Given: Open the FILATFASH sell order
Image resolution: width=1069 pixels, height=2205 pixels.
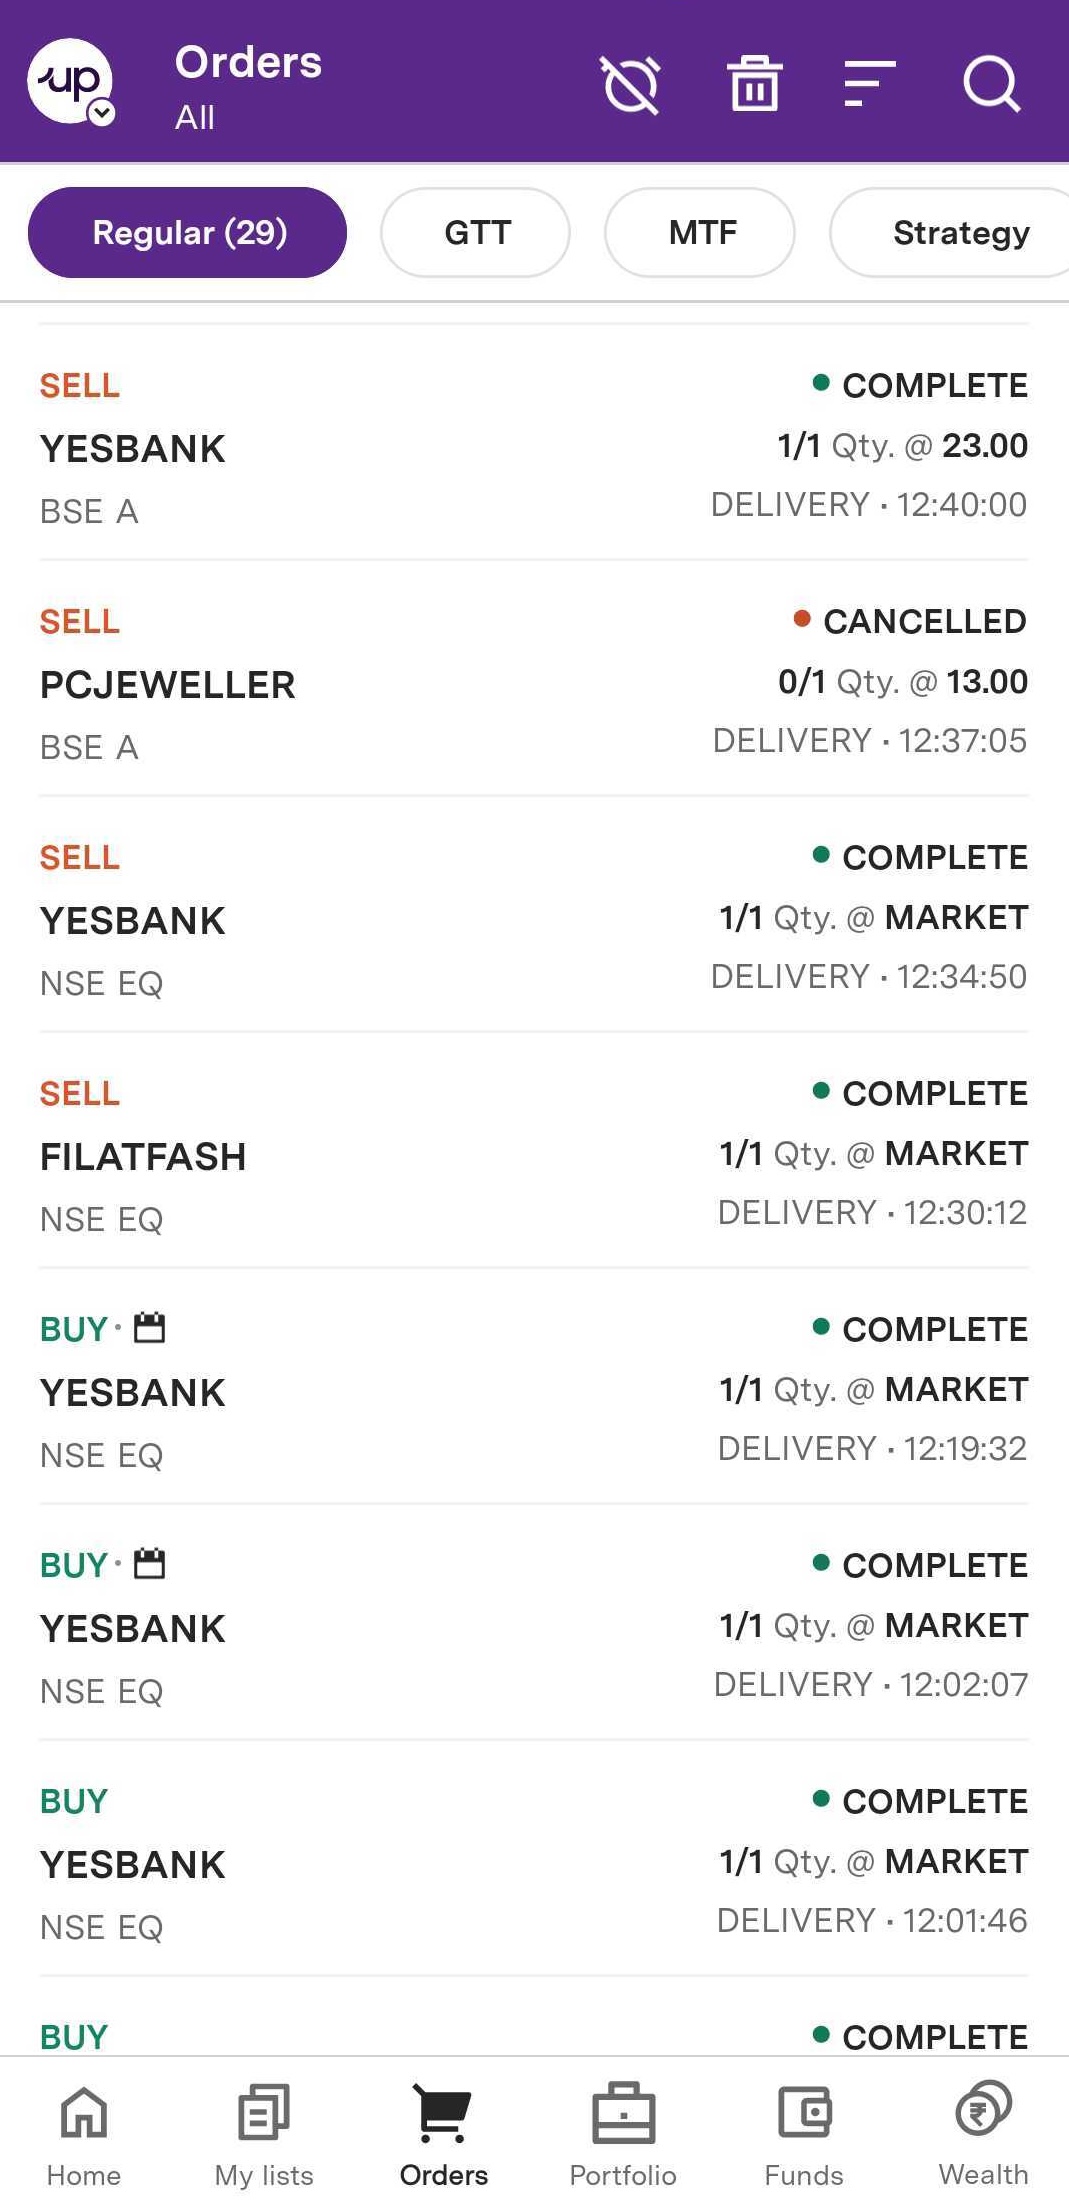Looking at the screenshot, I should tap(534, 1154).
